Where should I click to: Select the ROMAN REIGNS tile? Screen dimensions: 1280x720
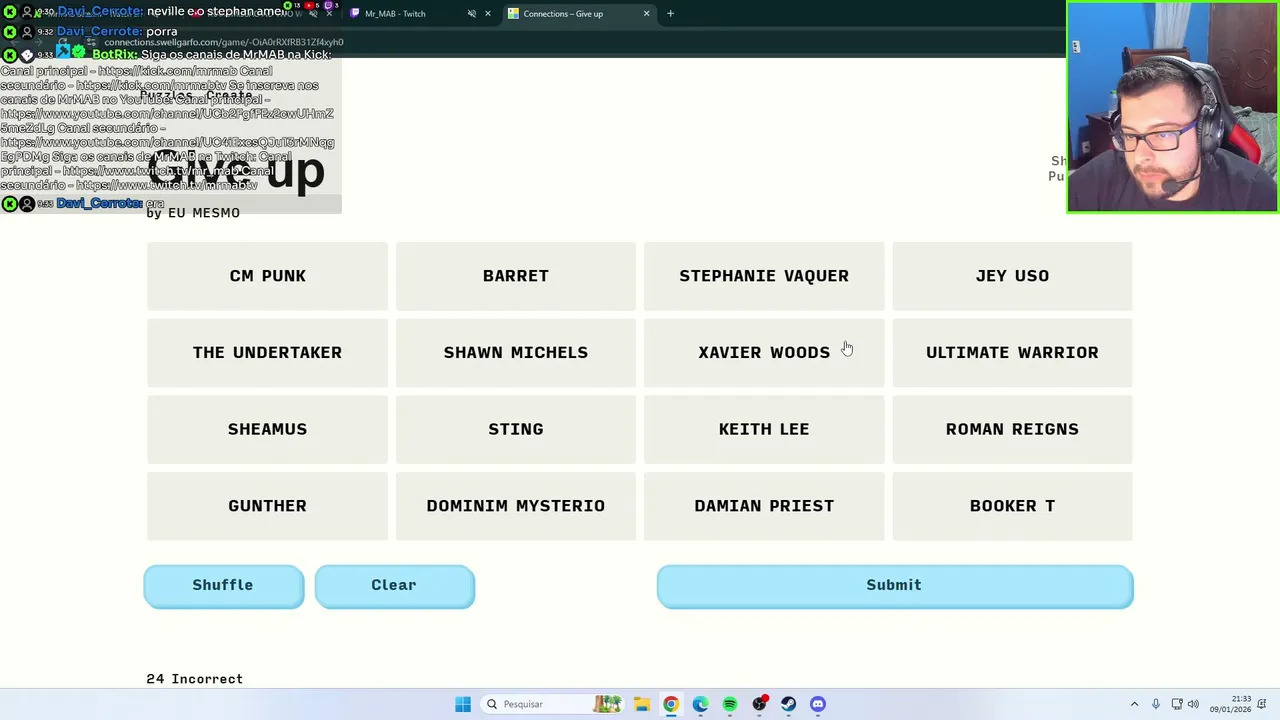point(1012,429)
